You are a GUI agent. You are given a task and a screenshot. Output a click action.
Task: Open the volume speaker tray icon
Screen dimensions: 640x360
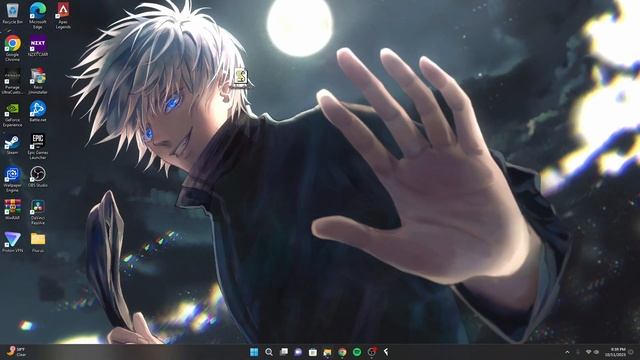point(596,352)
